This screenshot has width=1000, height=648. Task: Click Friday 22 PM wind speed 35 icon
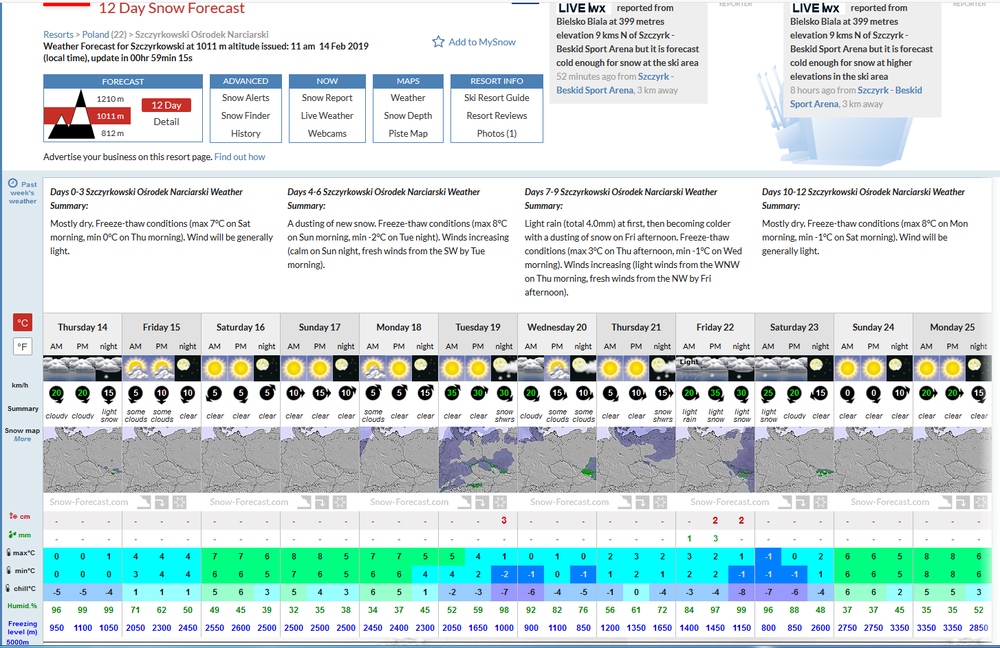tap(715, 393)
